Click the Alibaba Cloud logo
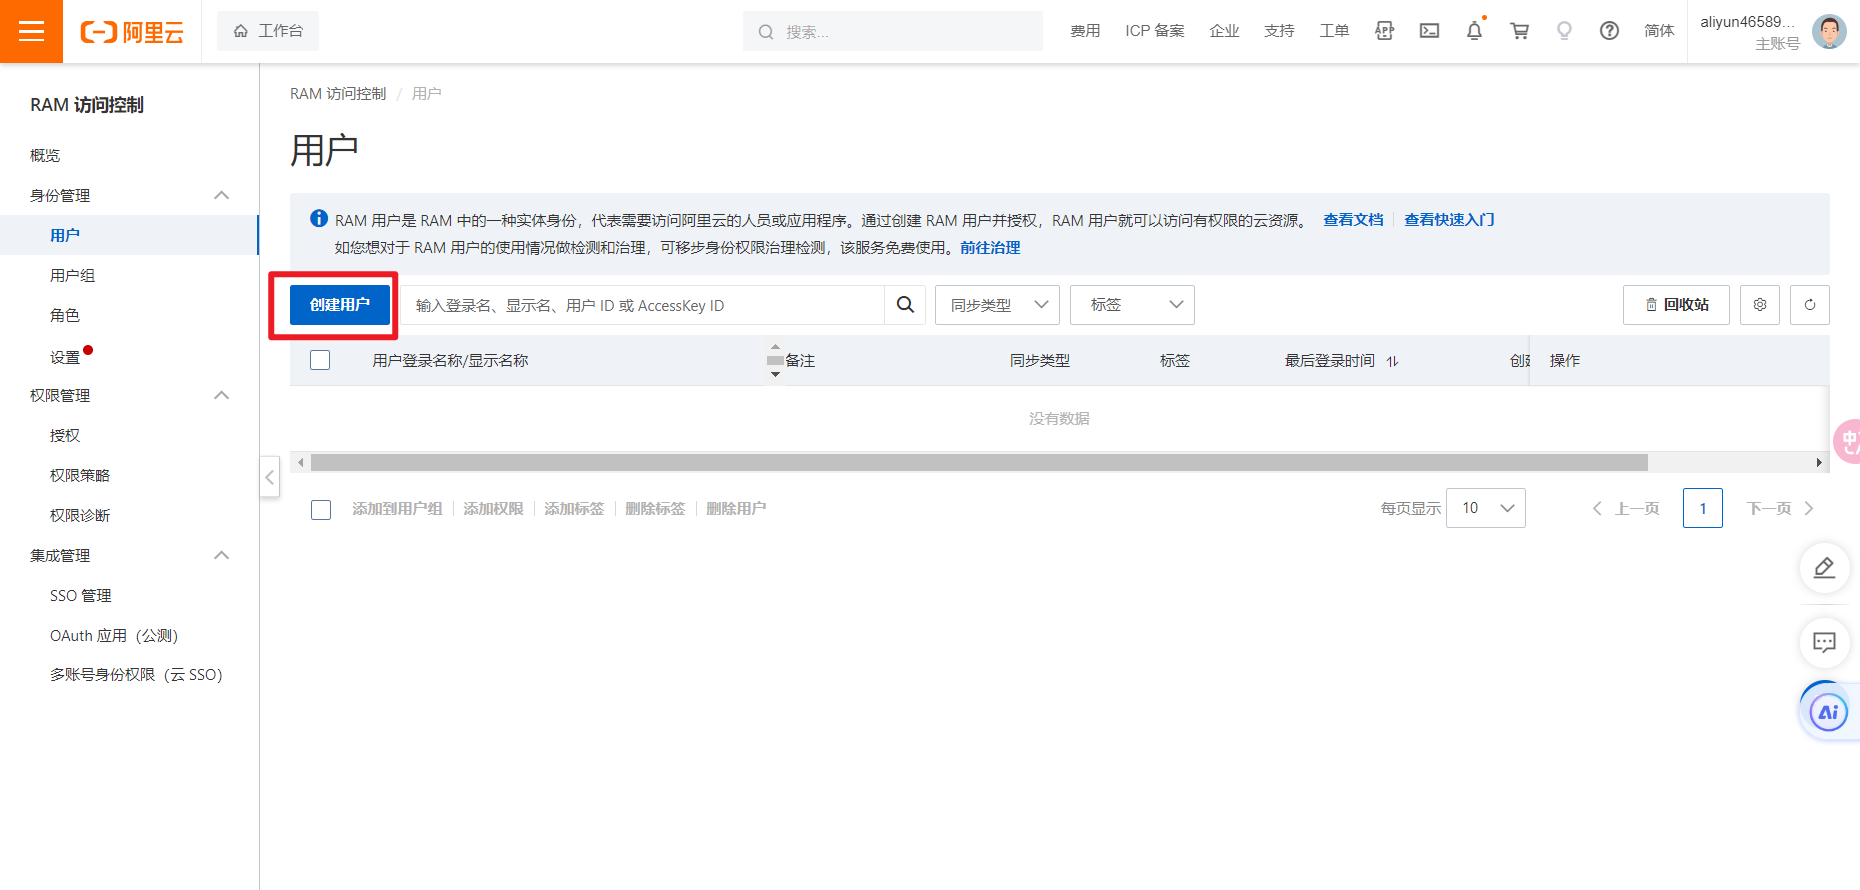This screenshot has width=1860, height=890. [132, 32]
